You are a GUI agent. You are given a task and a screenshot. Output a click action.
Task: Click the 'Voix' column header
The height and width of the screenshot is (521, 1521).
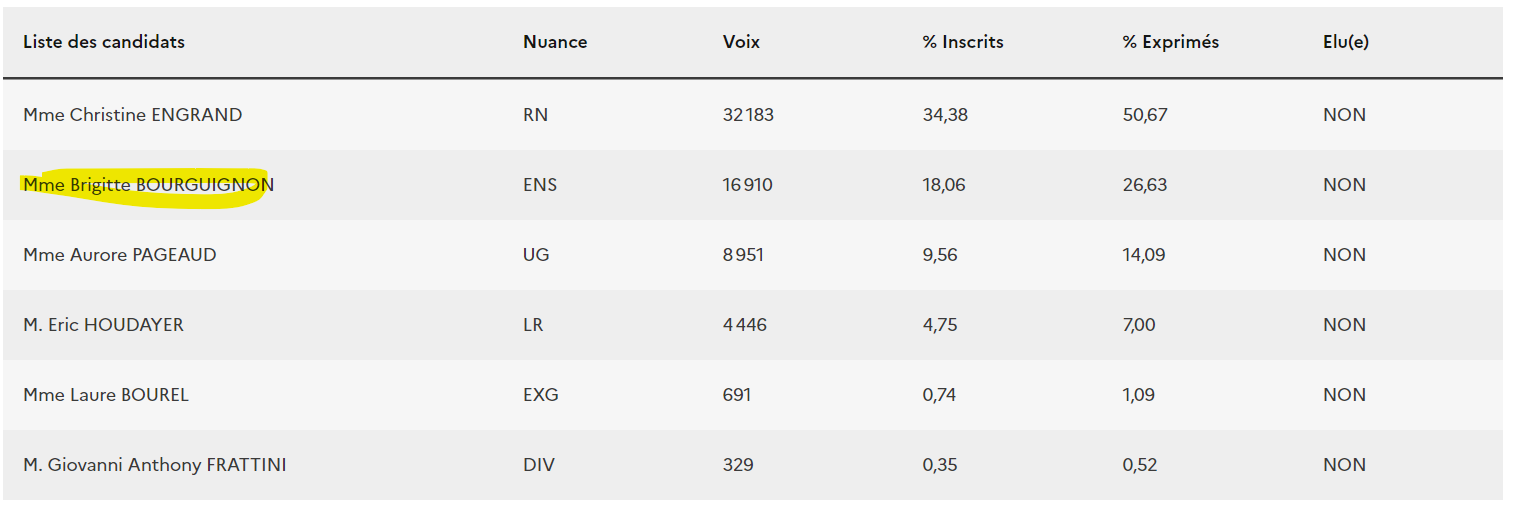pos(741,42)
